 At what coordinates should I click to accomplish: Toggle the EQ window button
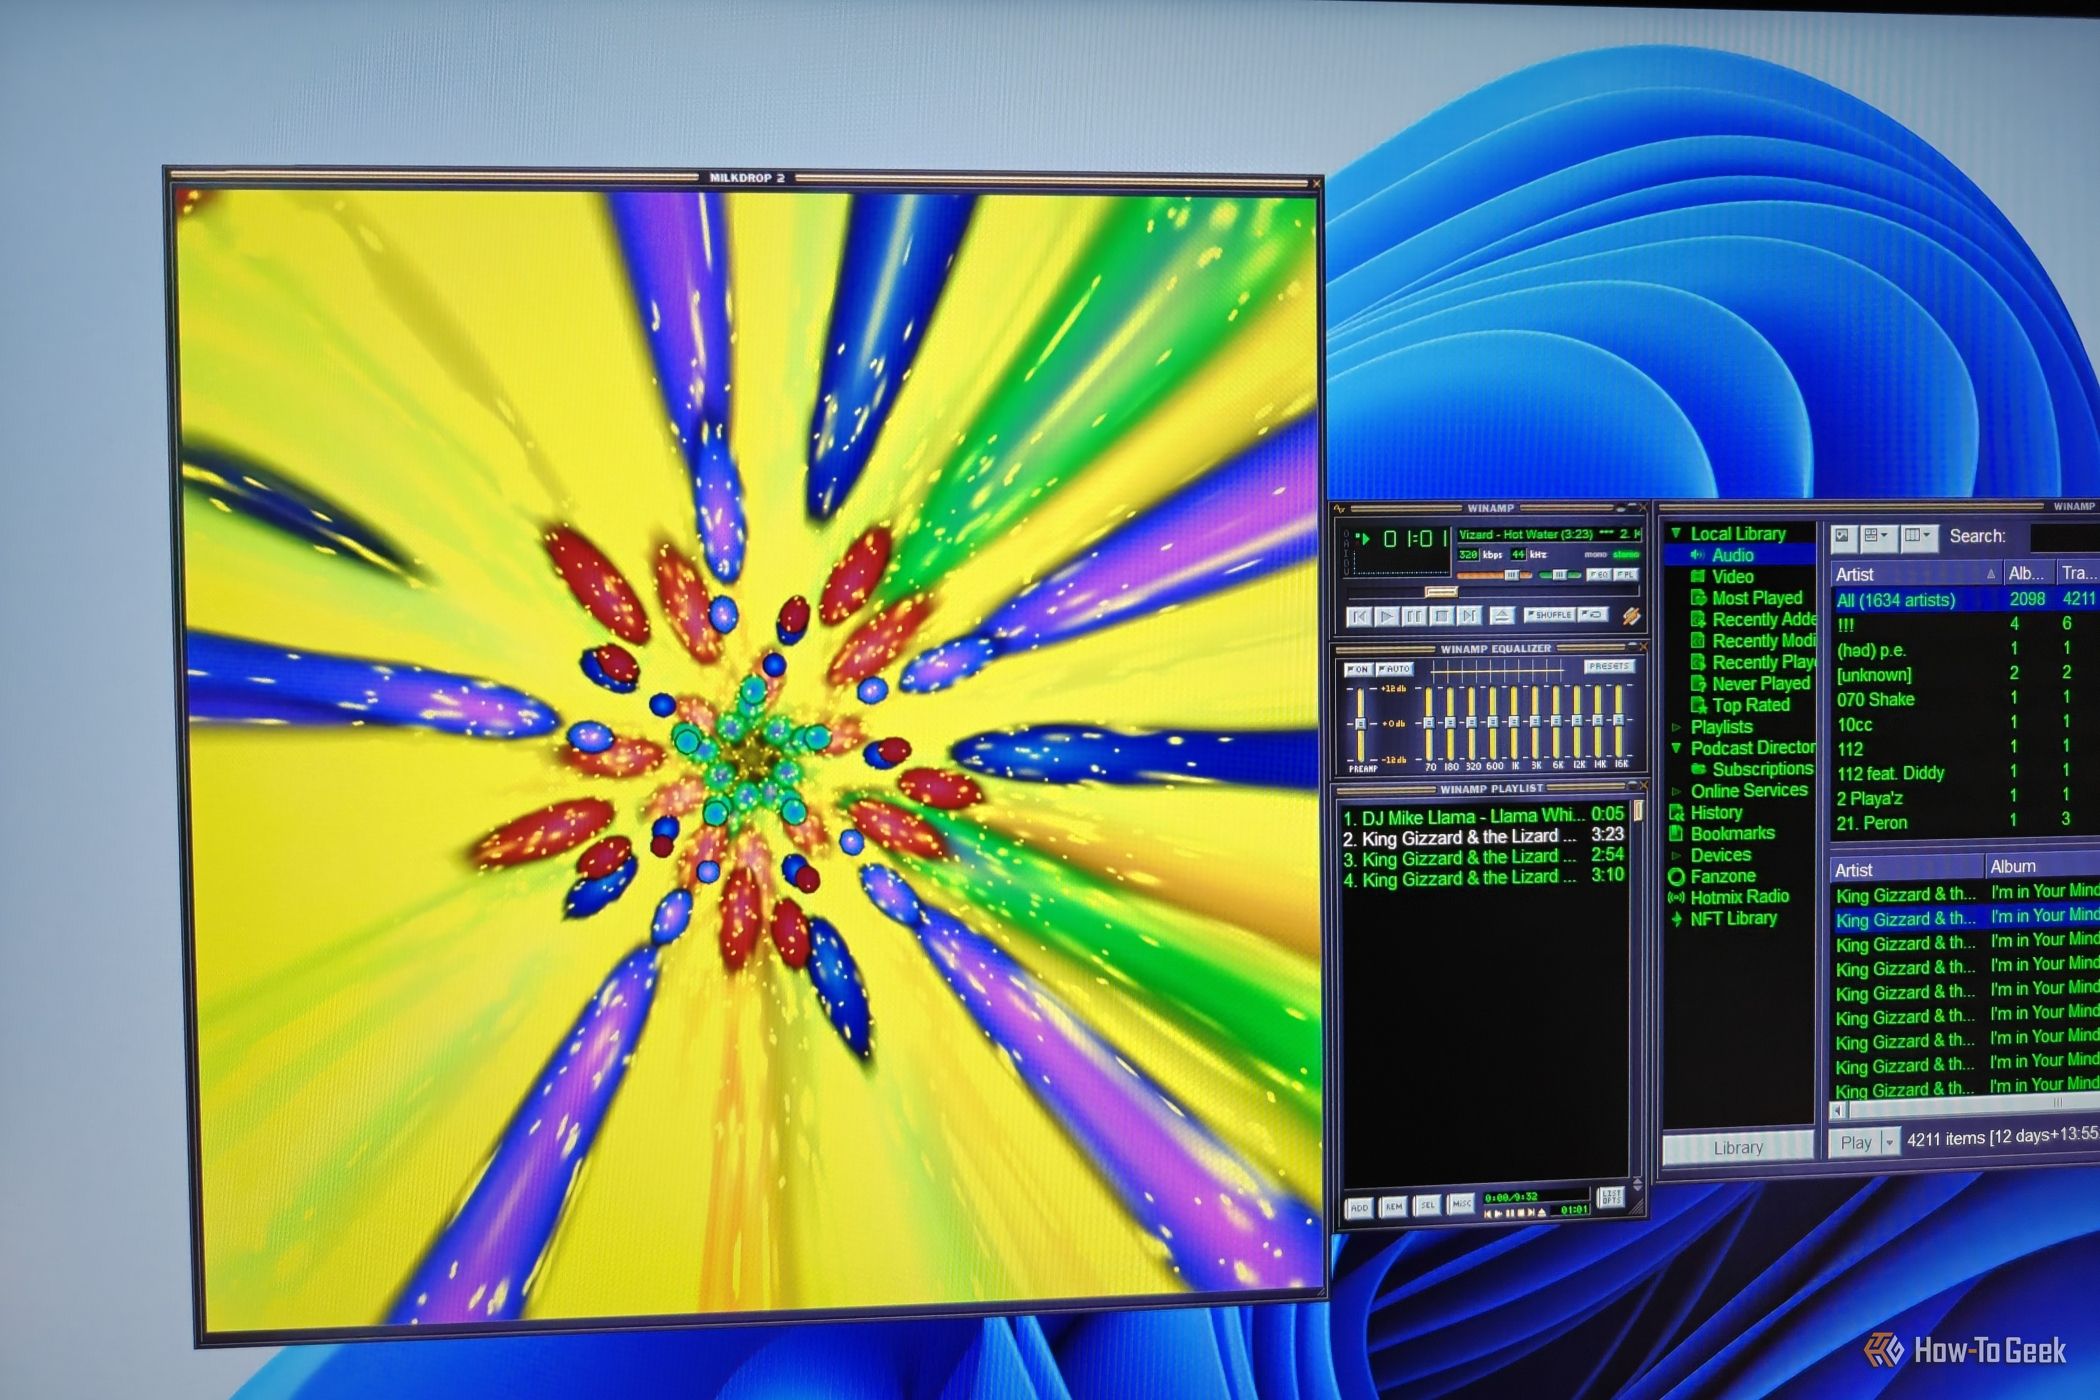pyautogui.click(x=1599, y=575)
